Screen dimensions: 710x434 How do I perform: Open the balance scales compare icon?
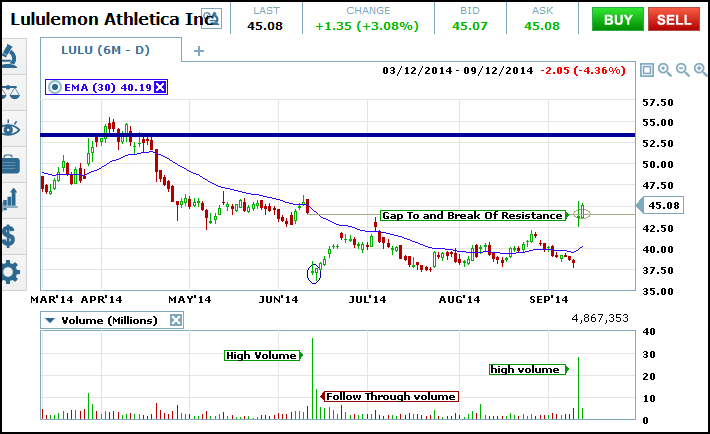10,92
